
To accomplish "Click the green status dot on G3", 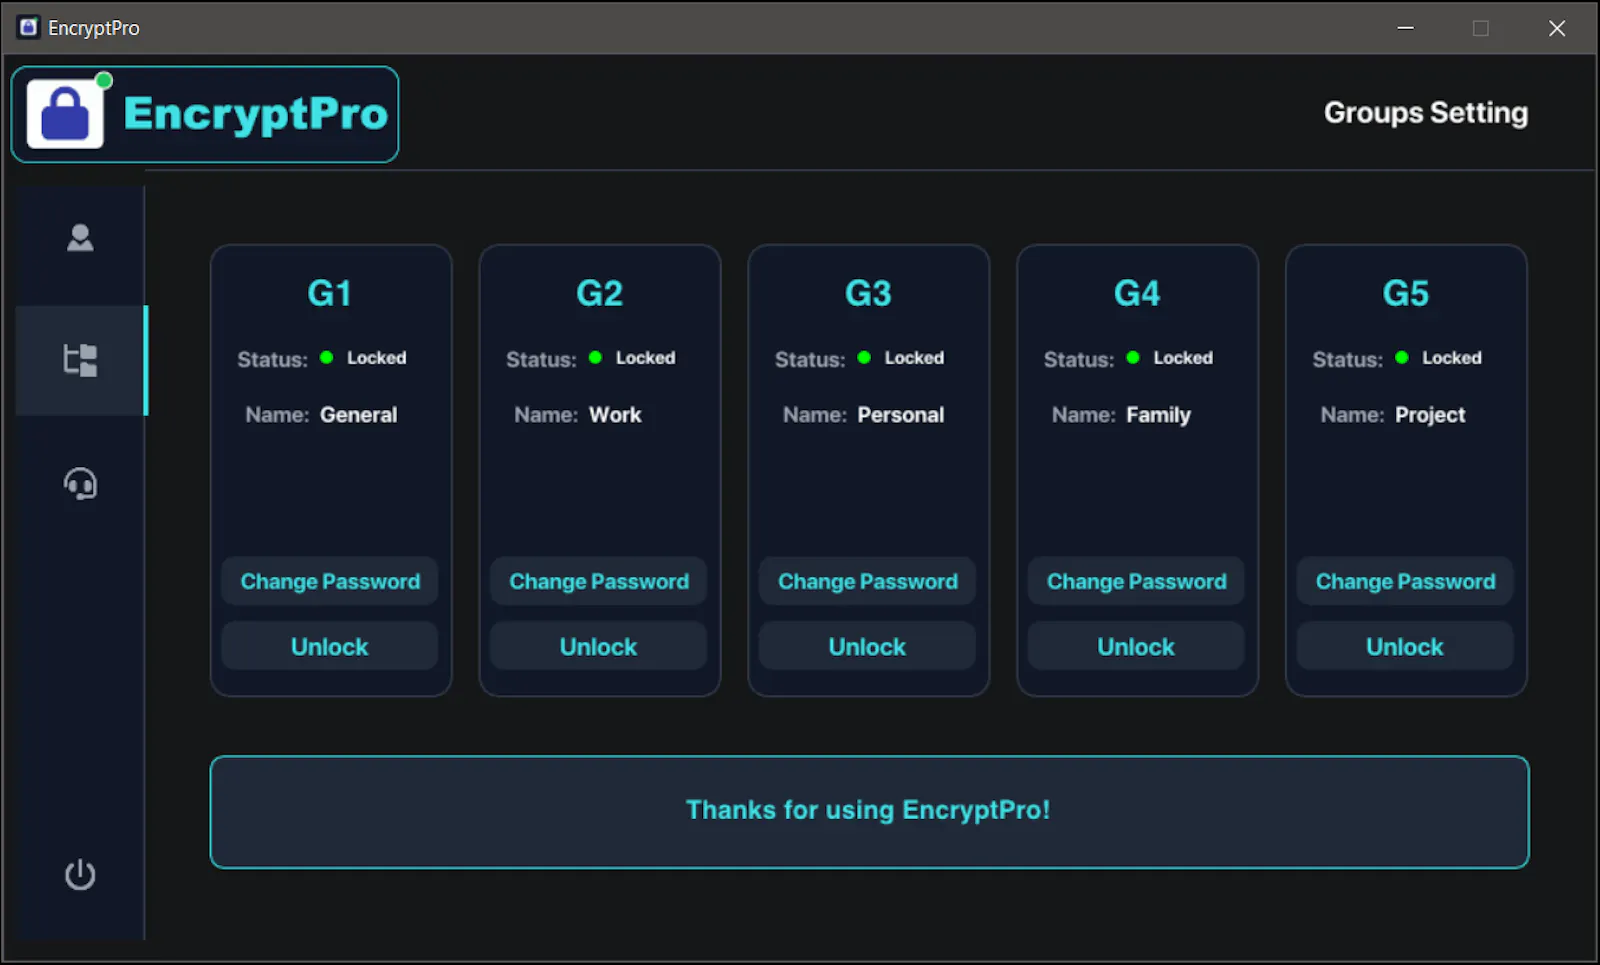I will tap(864, 357).
